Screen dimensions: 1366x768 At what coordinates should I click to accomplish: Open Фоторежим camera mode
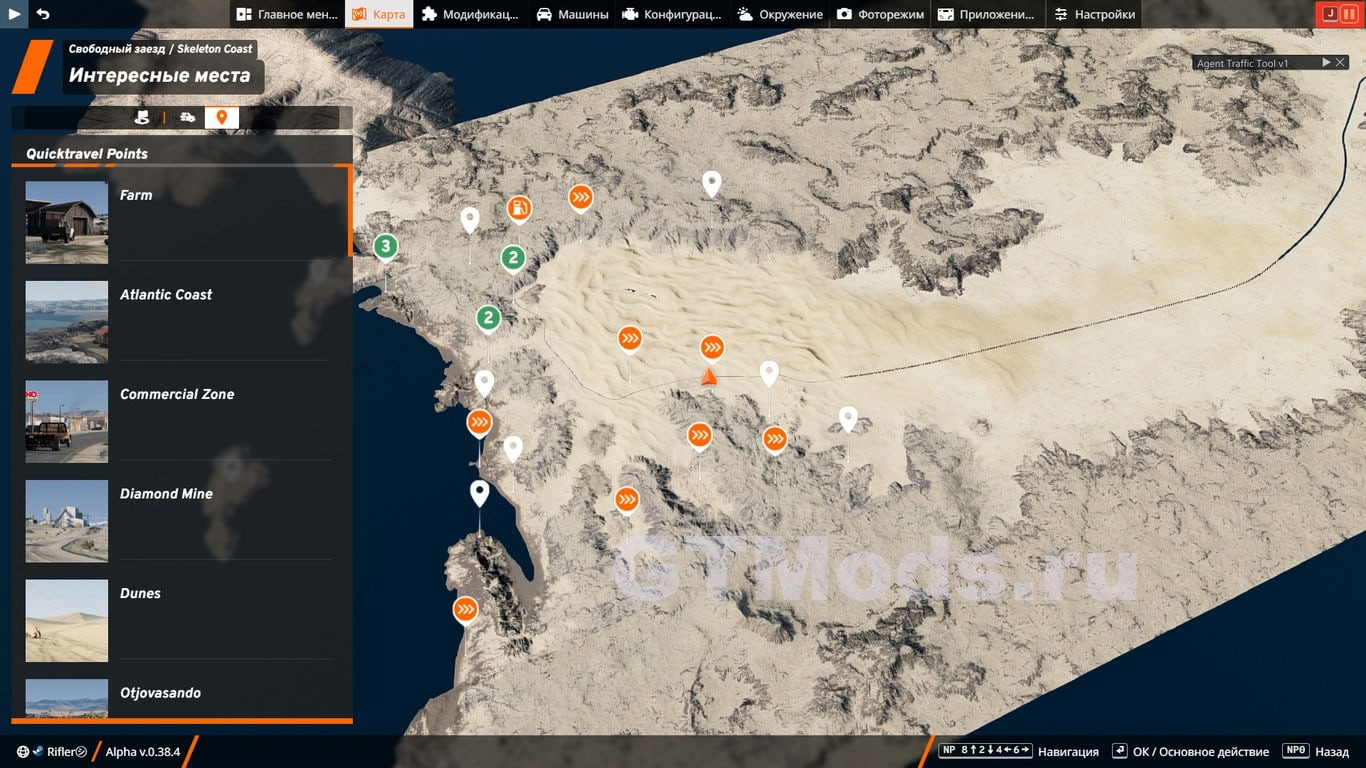880,14
